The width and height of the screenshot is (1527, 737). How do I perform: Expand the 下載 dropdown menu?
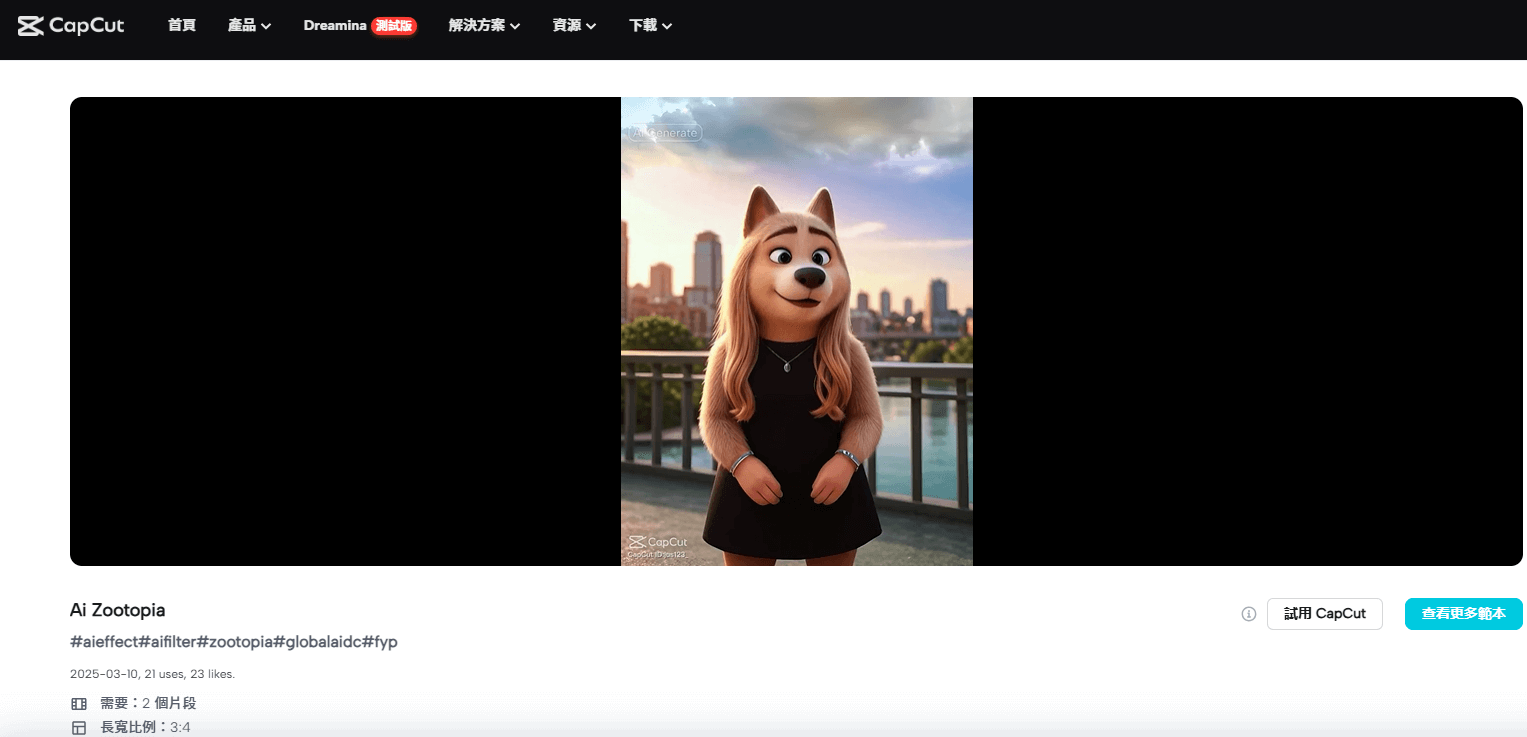click(x=650, y=25)
